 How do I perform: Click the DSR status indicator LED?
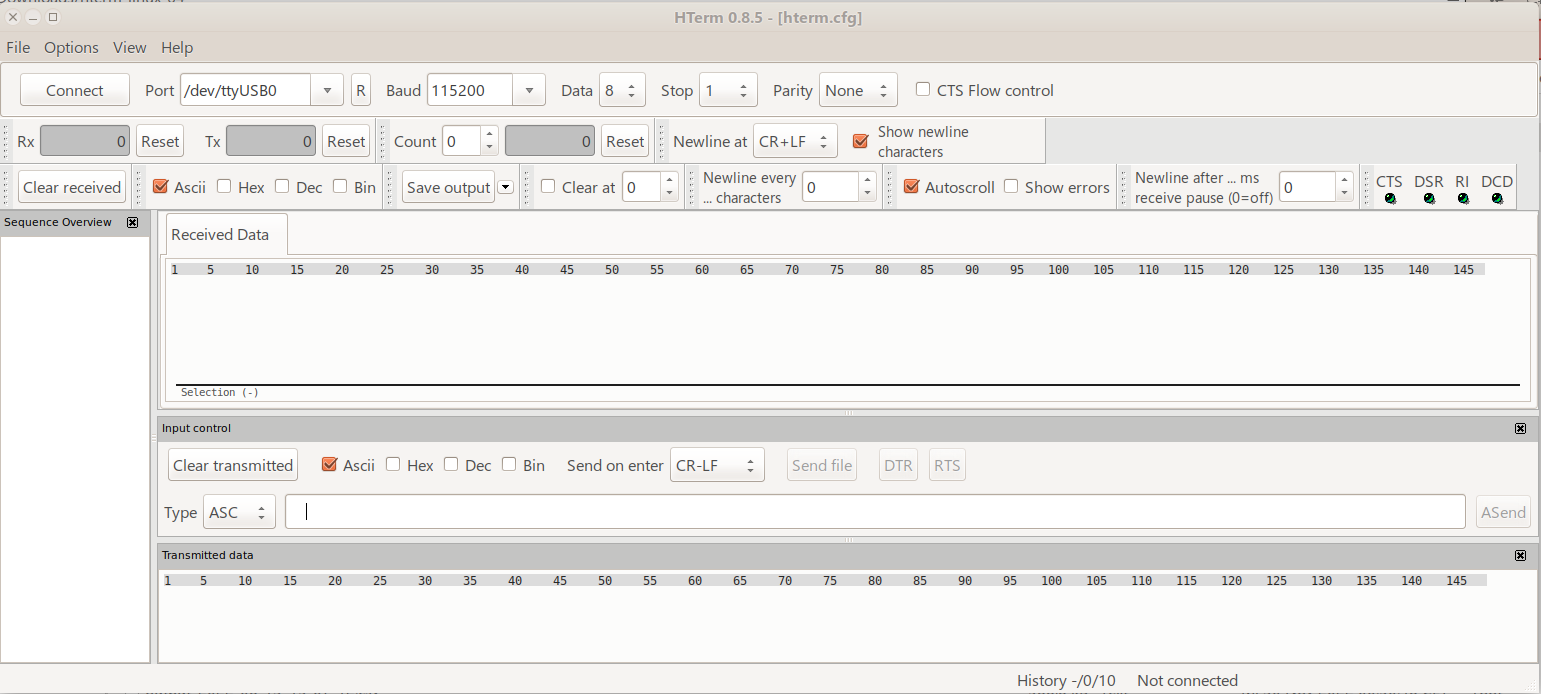pyautogui.click(x=1429, y=198)
